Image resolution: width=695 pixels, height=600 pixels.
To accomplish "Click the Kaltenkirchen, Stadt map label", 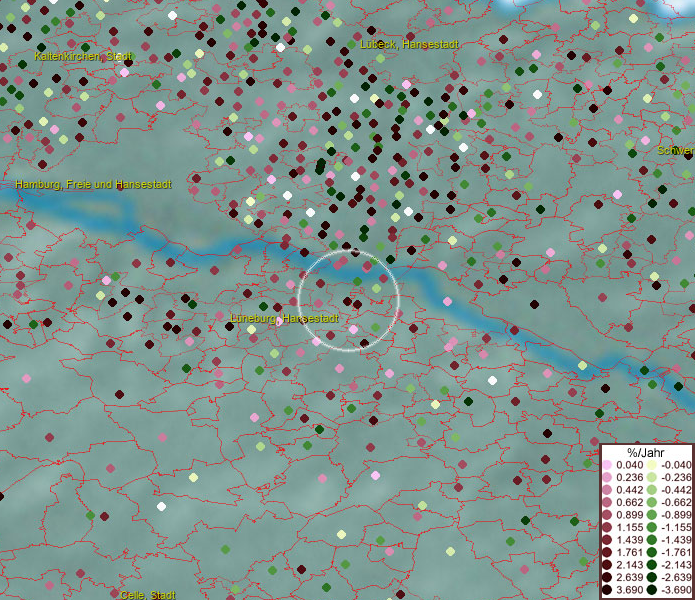I will point(83,56).
